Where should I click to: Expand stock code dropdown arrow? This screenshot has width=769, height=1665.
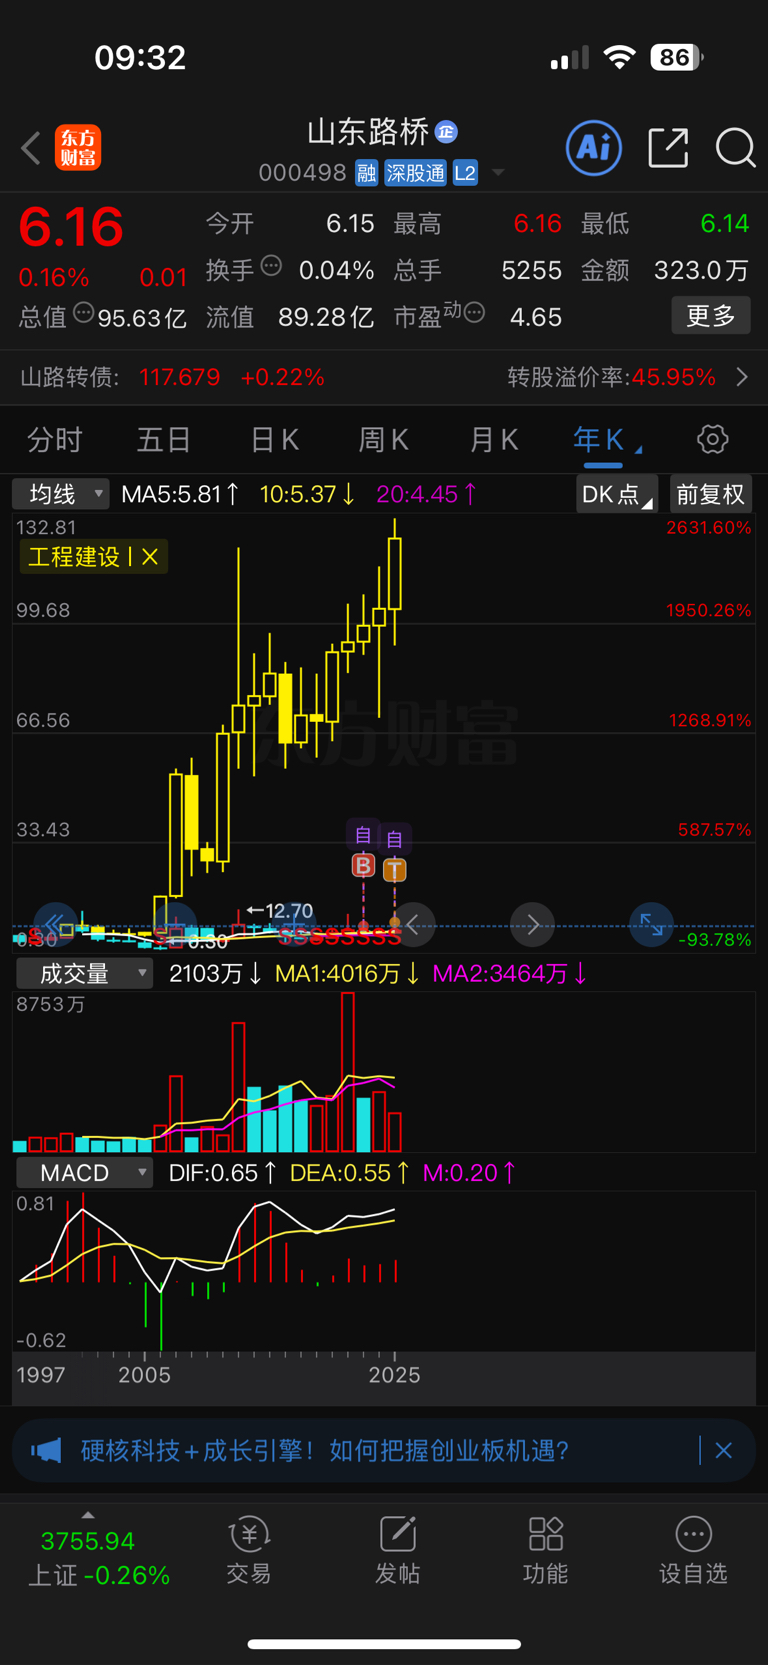pyautogui.click(x=498, y=173)
